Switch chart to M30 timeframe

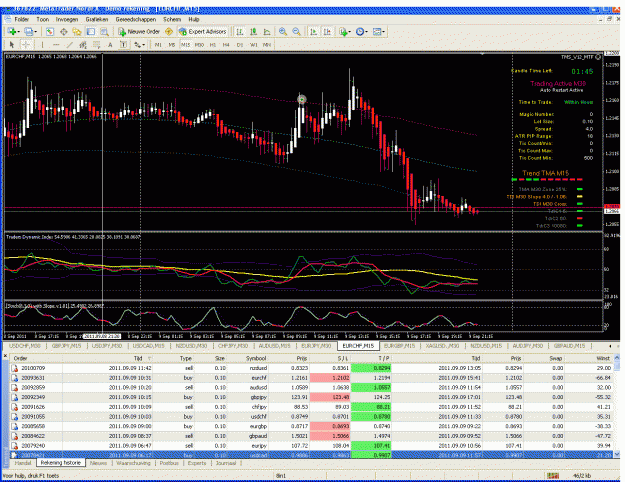click(199, 45)
